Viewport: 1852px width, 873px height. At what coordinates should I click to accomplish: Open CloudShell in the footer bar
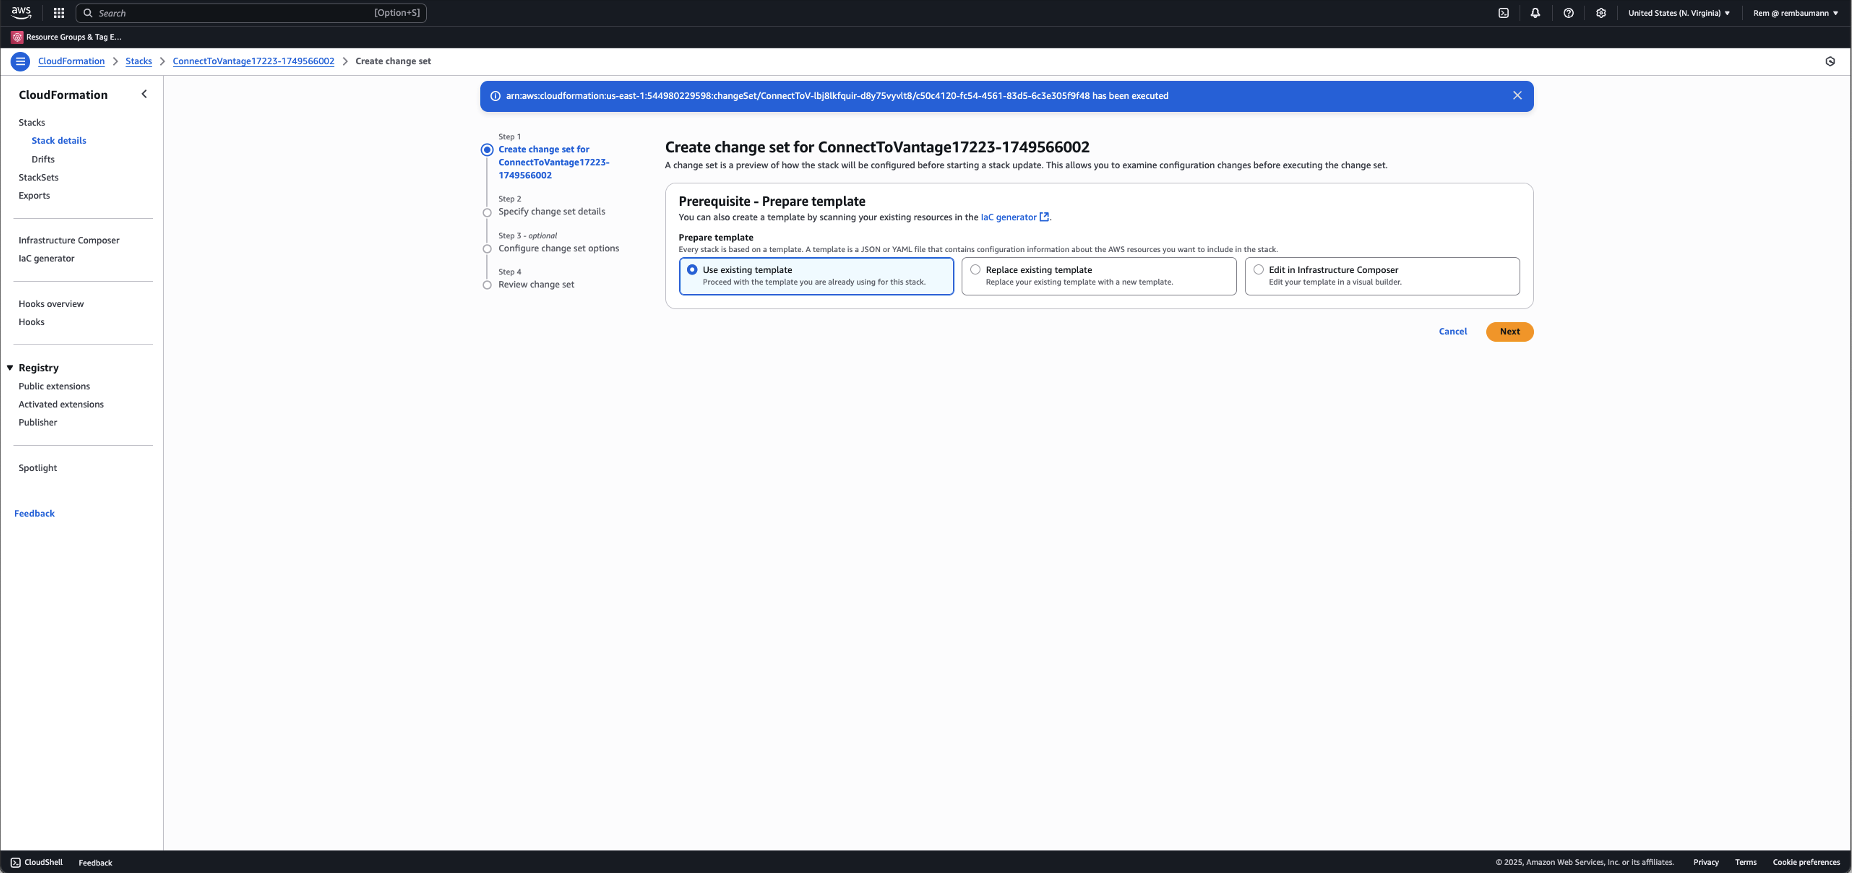(x=37, y=862)
